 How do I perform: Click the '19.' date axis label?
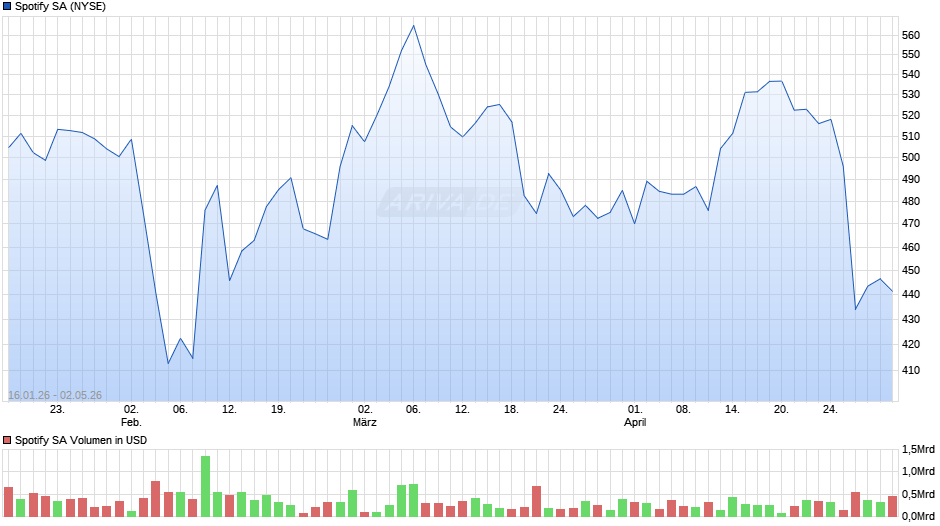click(278, 410)
